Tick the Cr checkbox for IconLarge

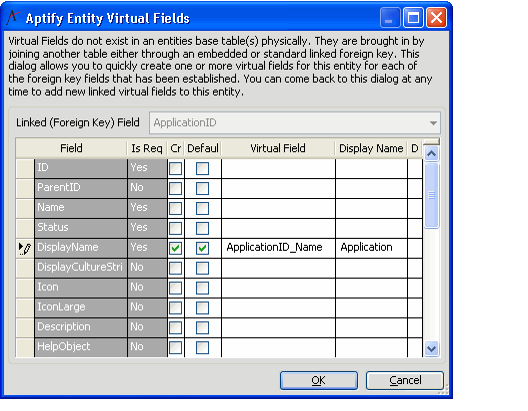tap(175, 308)
